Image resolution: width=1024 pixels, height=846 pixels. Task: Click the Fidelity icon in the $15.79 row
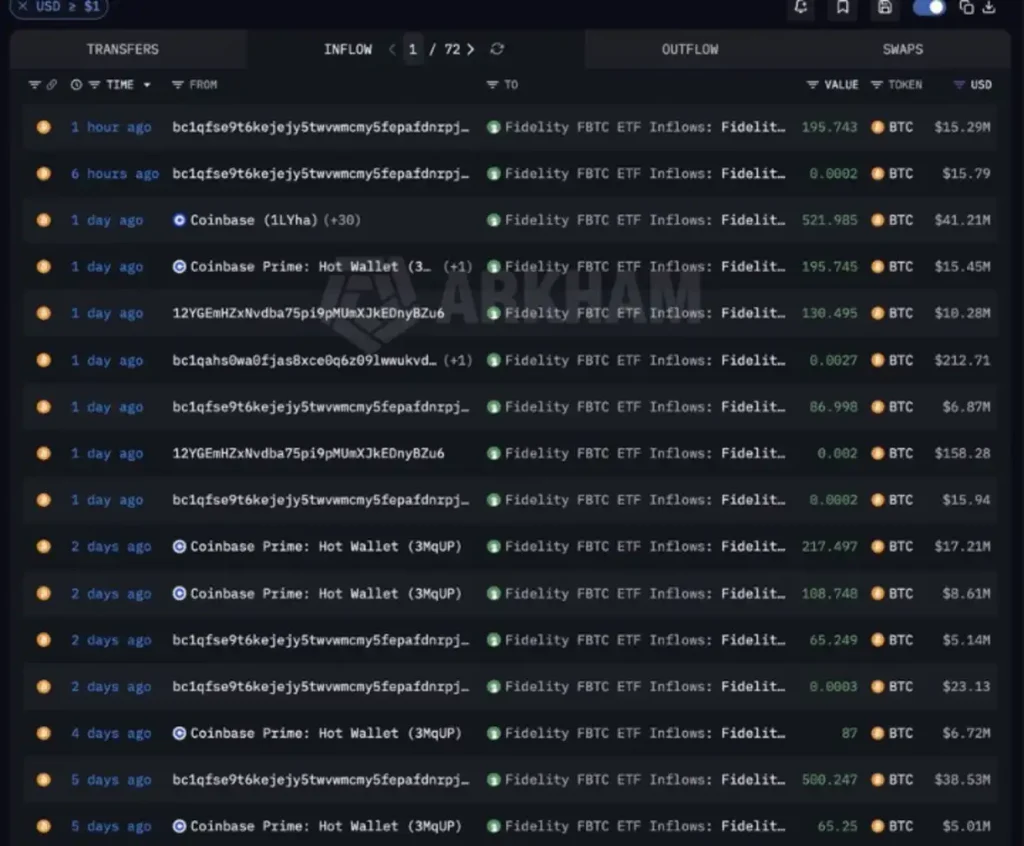(494, 174)
